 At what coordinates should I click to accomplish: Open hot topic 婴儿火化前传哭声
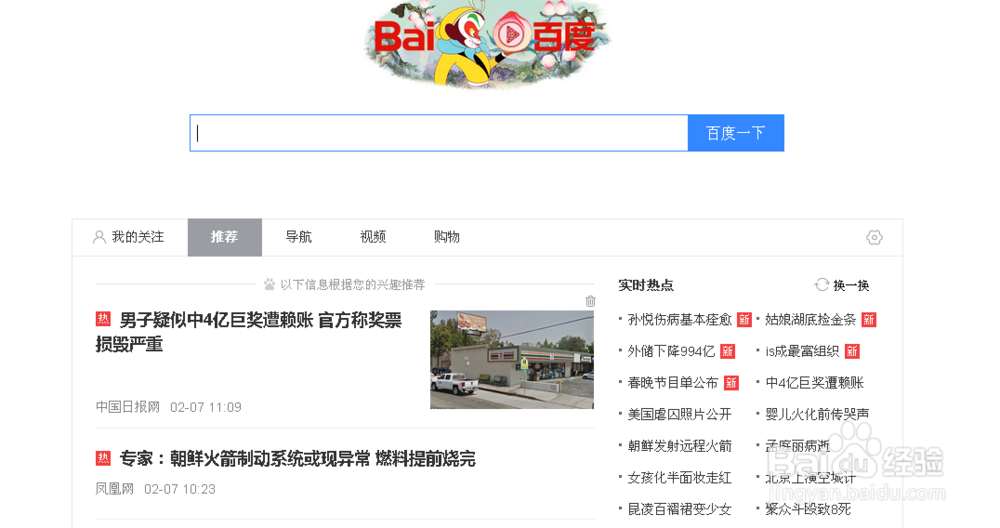click(817, 414)
